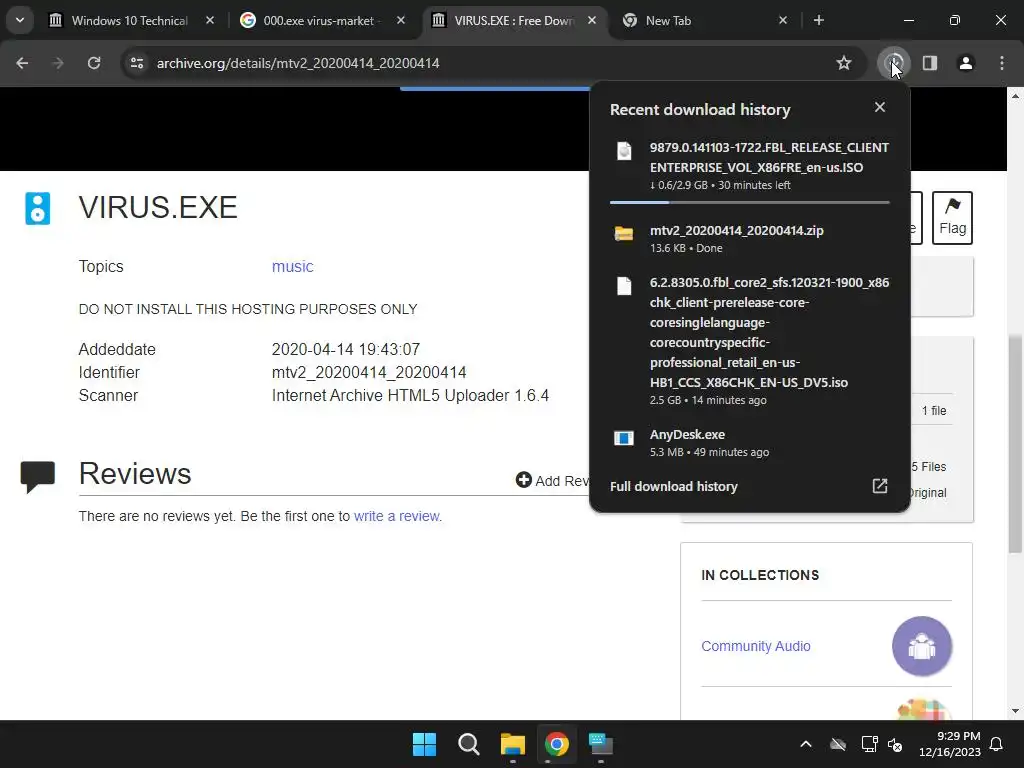Go forward with the forward arrow
Image resolution: width=1024 pixels, height=768 pixels.
(x=58, y=63)
